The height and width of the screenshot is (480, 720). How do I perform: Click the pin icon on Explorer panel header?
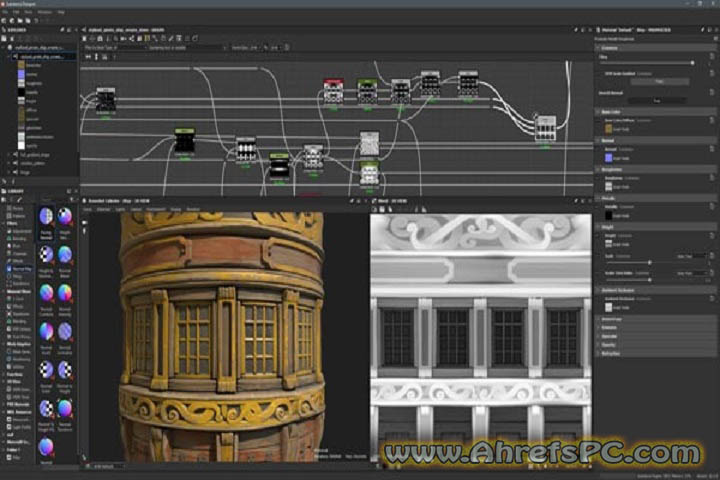pos(62,30)
